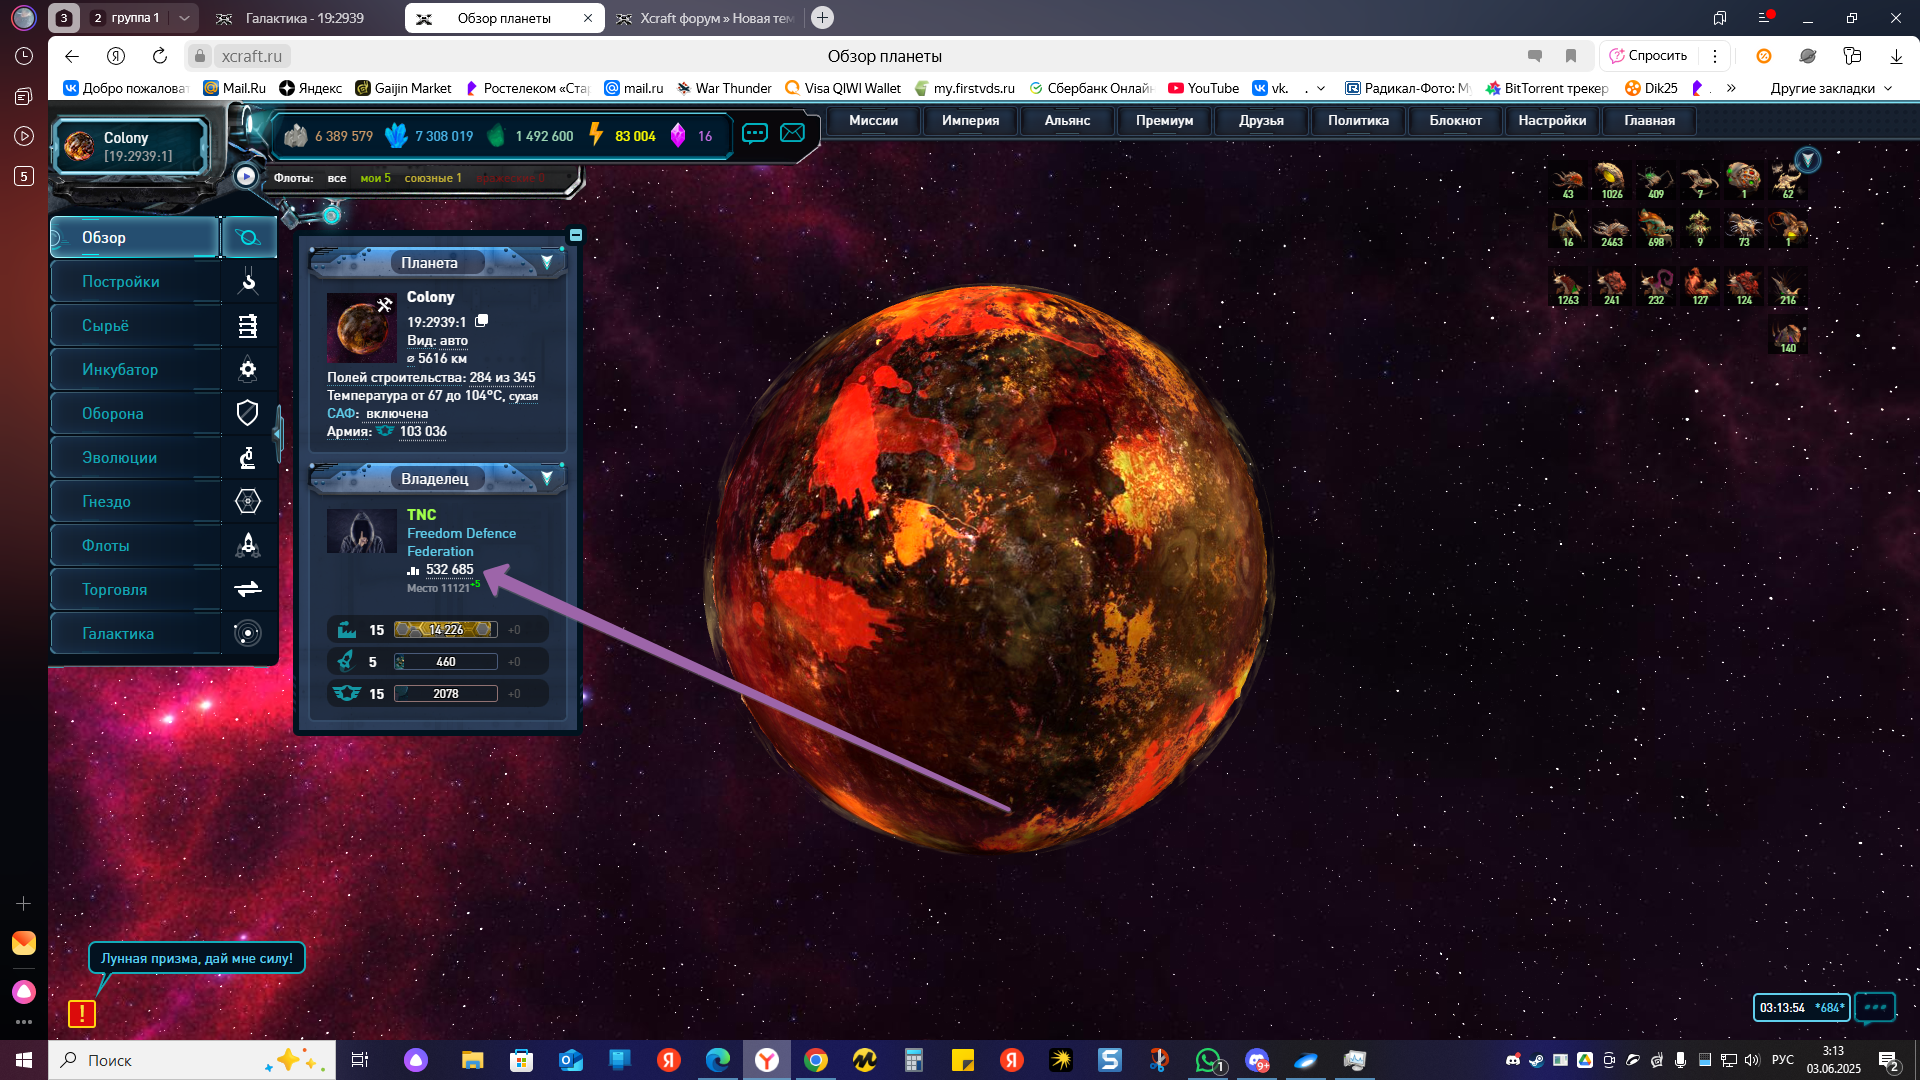Click the Гнездо hexagon web icon

tap(248, 501)
